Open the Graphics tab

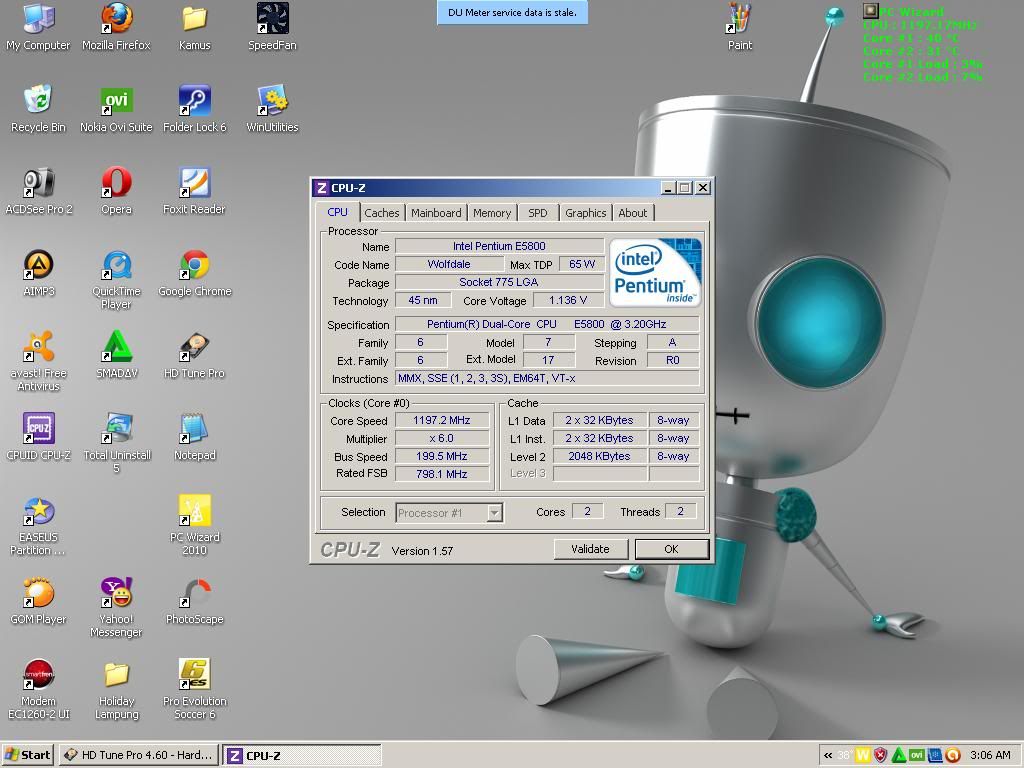[586, 213]
